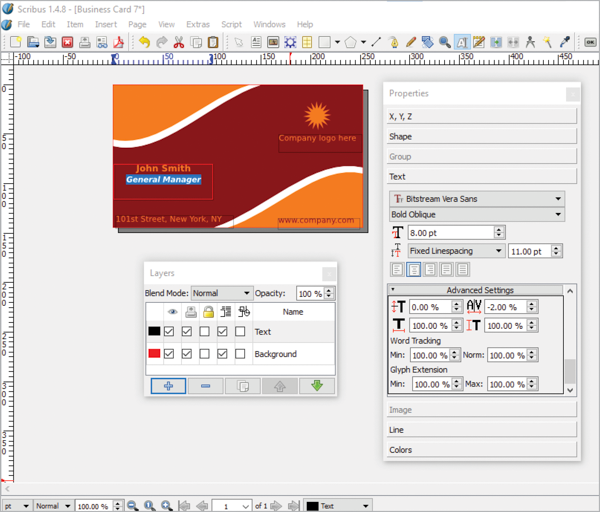Image resolution: width=600 pixels, height=512 pixels.
Task: Open the File menu
Action: coord(23,24)
